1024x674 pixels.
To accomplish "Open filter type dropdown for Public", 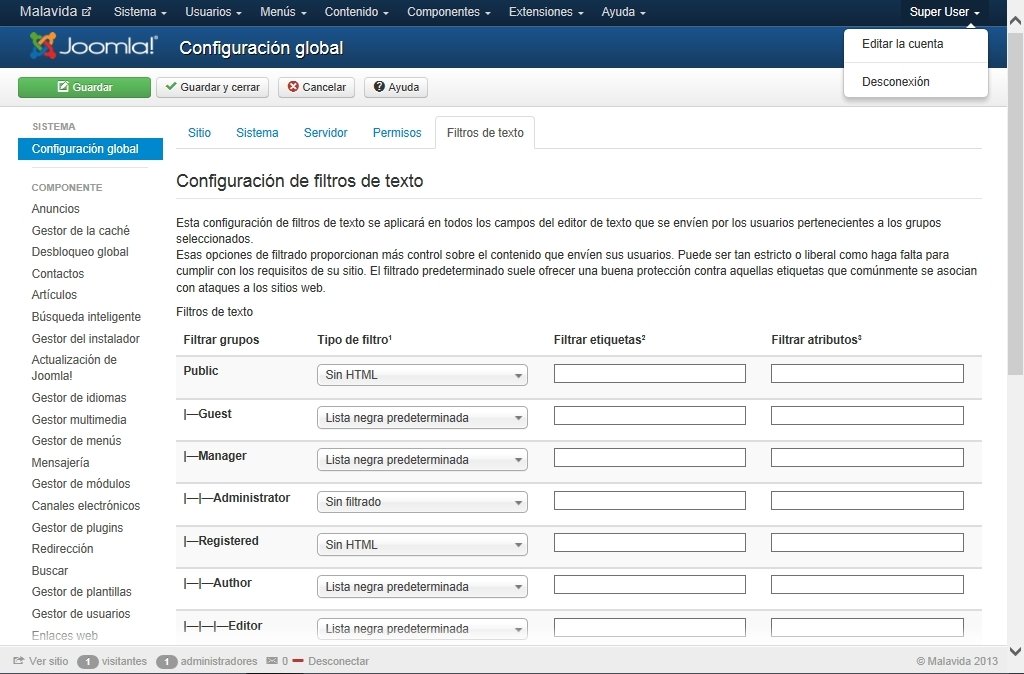I will 422,375.
